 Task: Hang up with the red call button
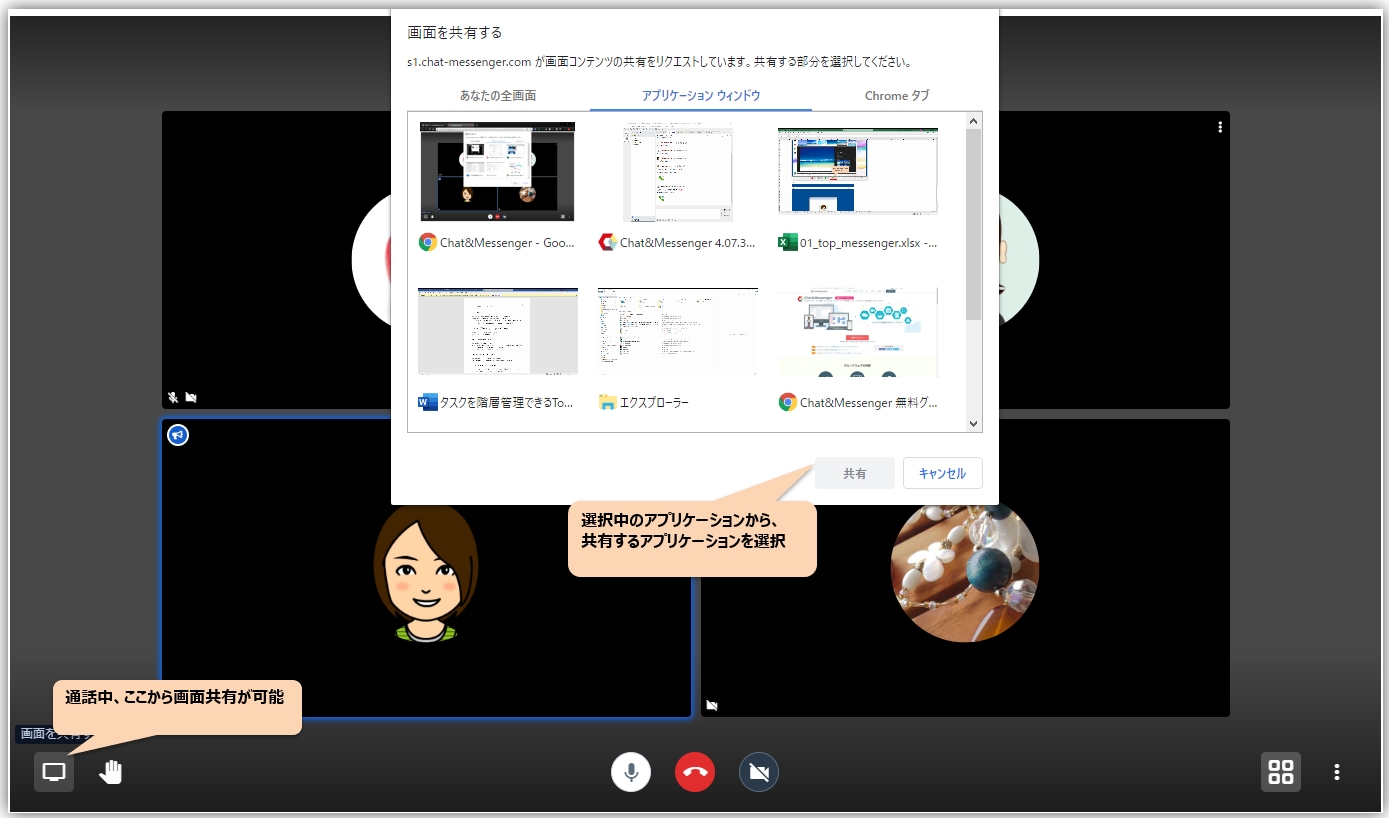tap(695, 772)
